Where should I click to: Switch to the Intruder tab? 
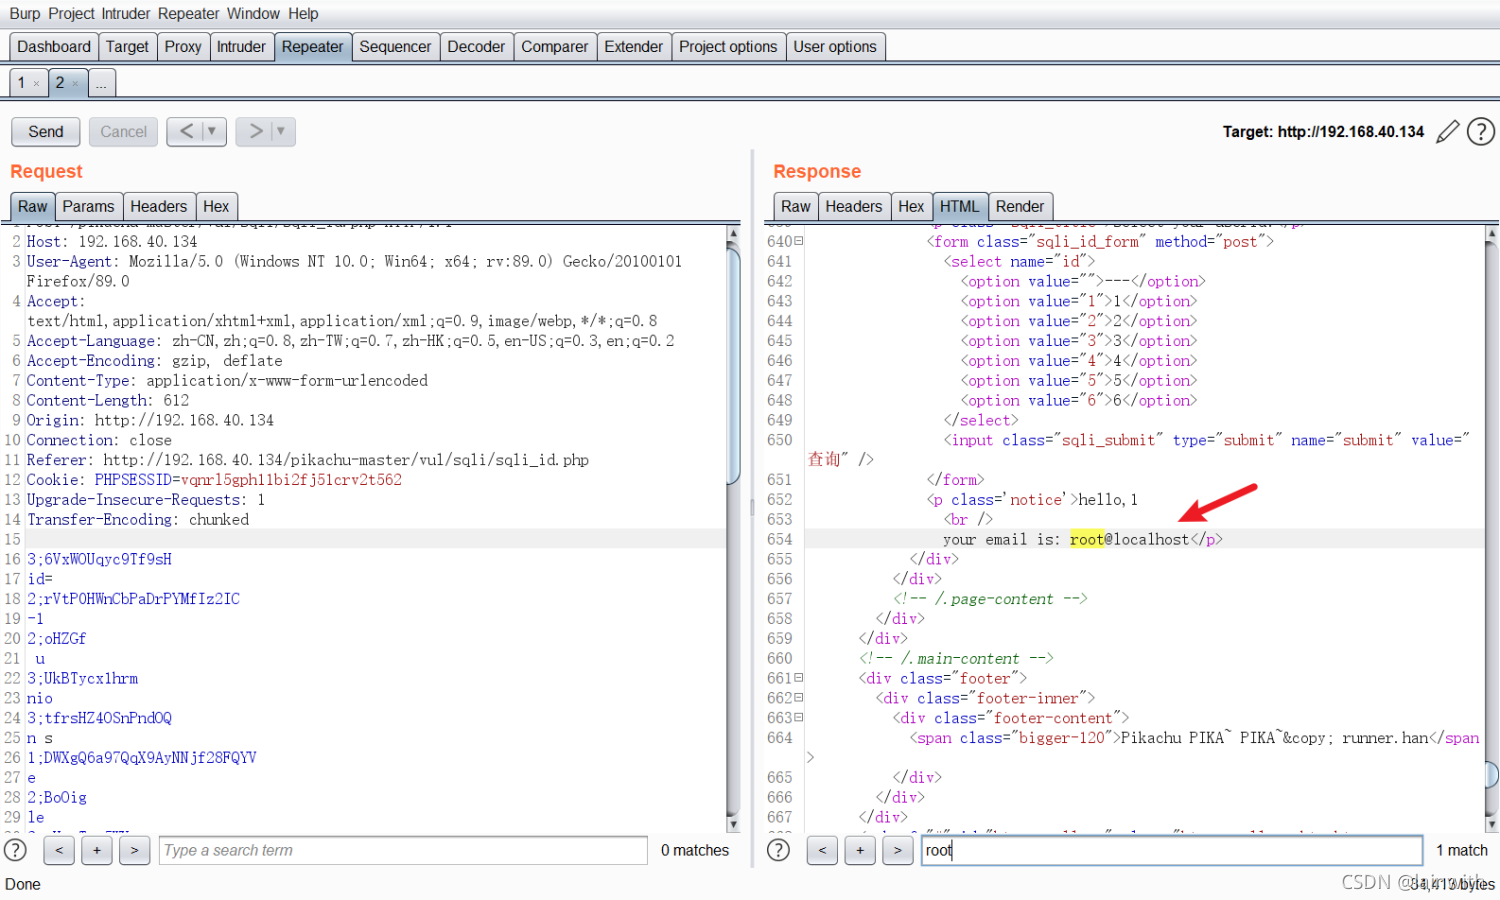tap(241, 47)
